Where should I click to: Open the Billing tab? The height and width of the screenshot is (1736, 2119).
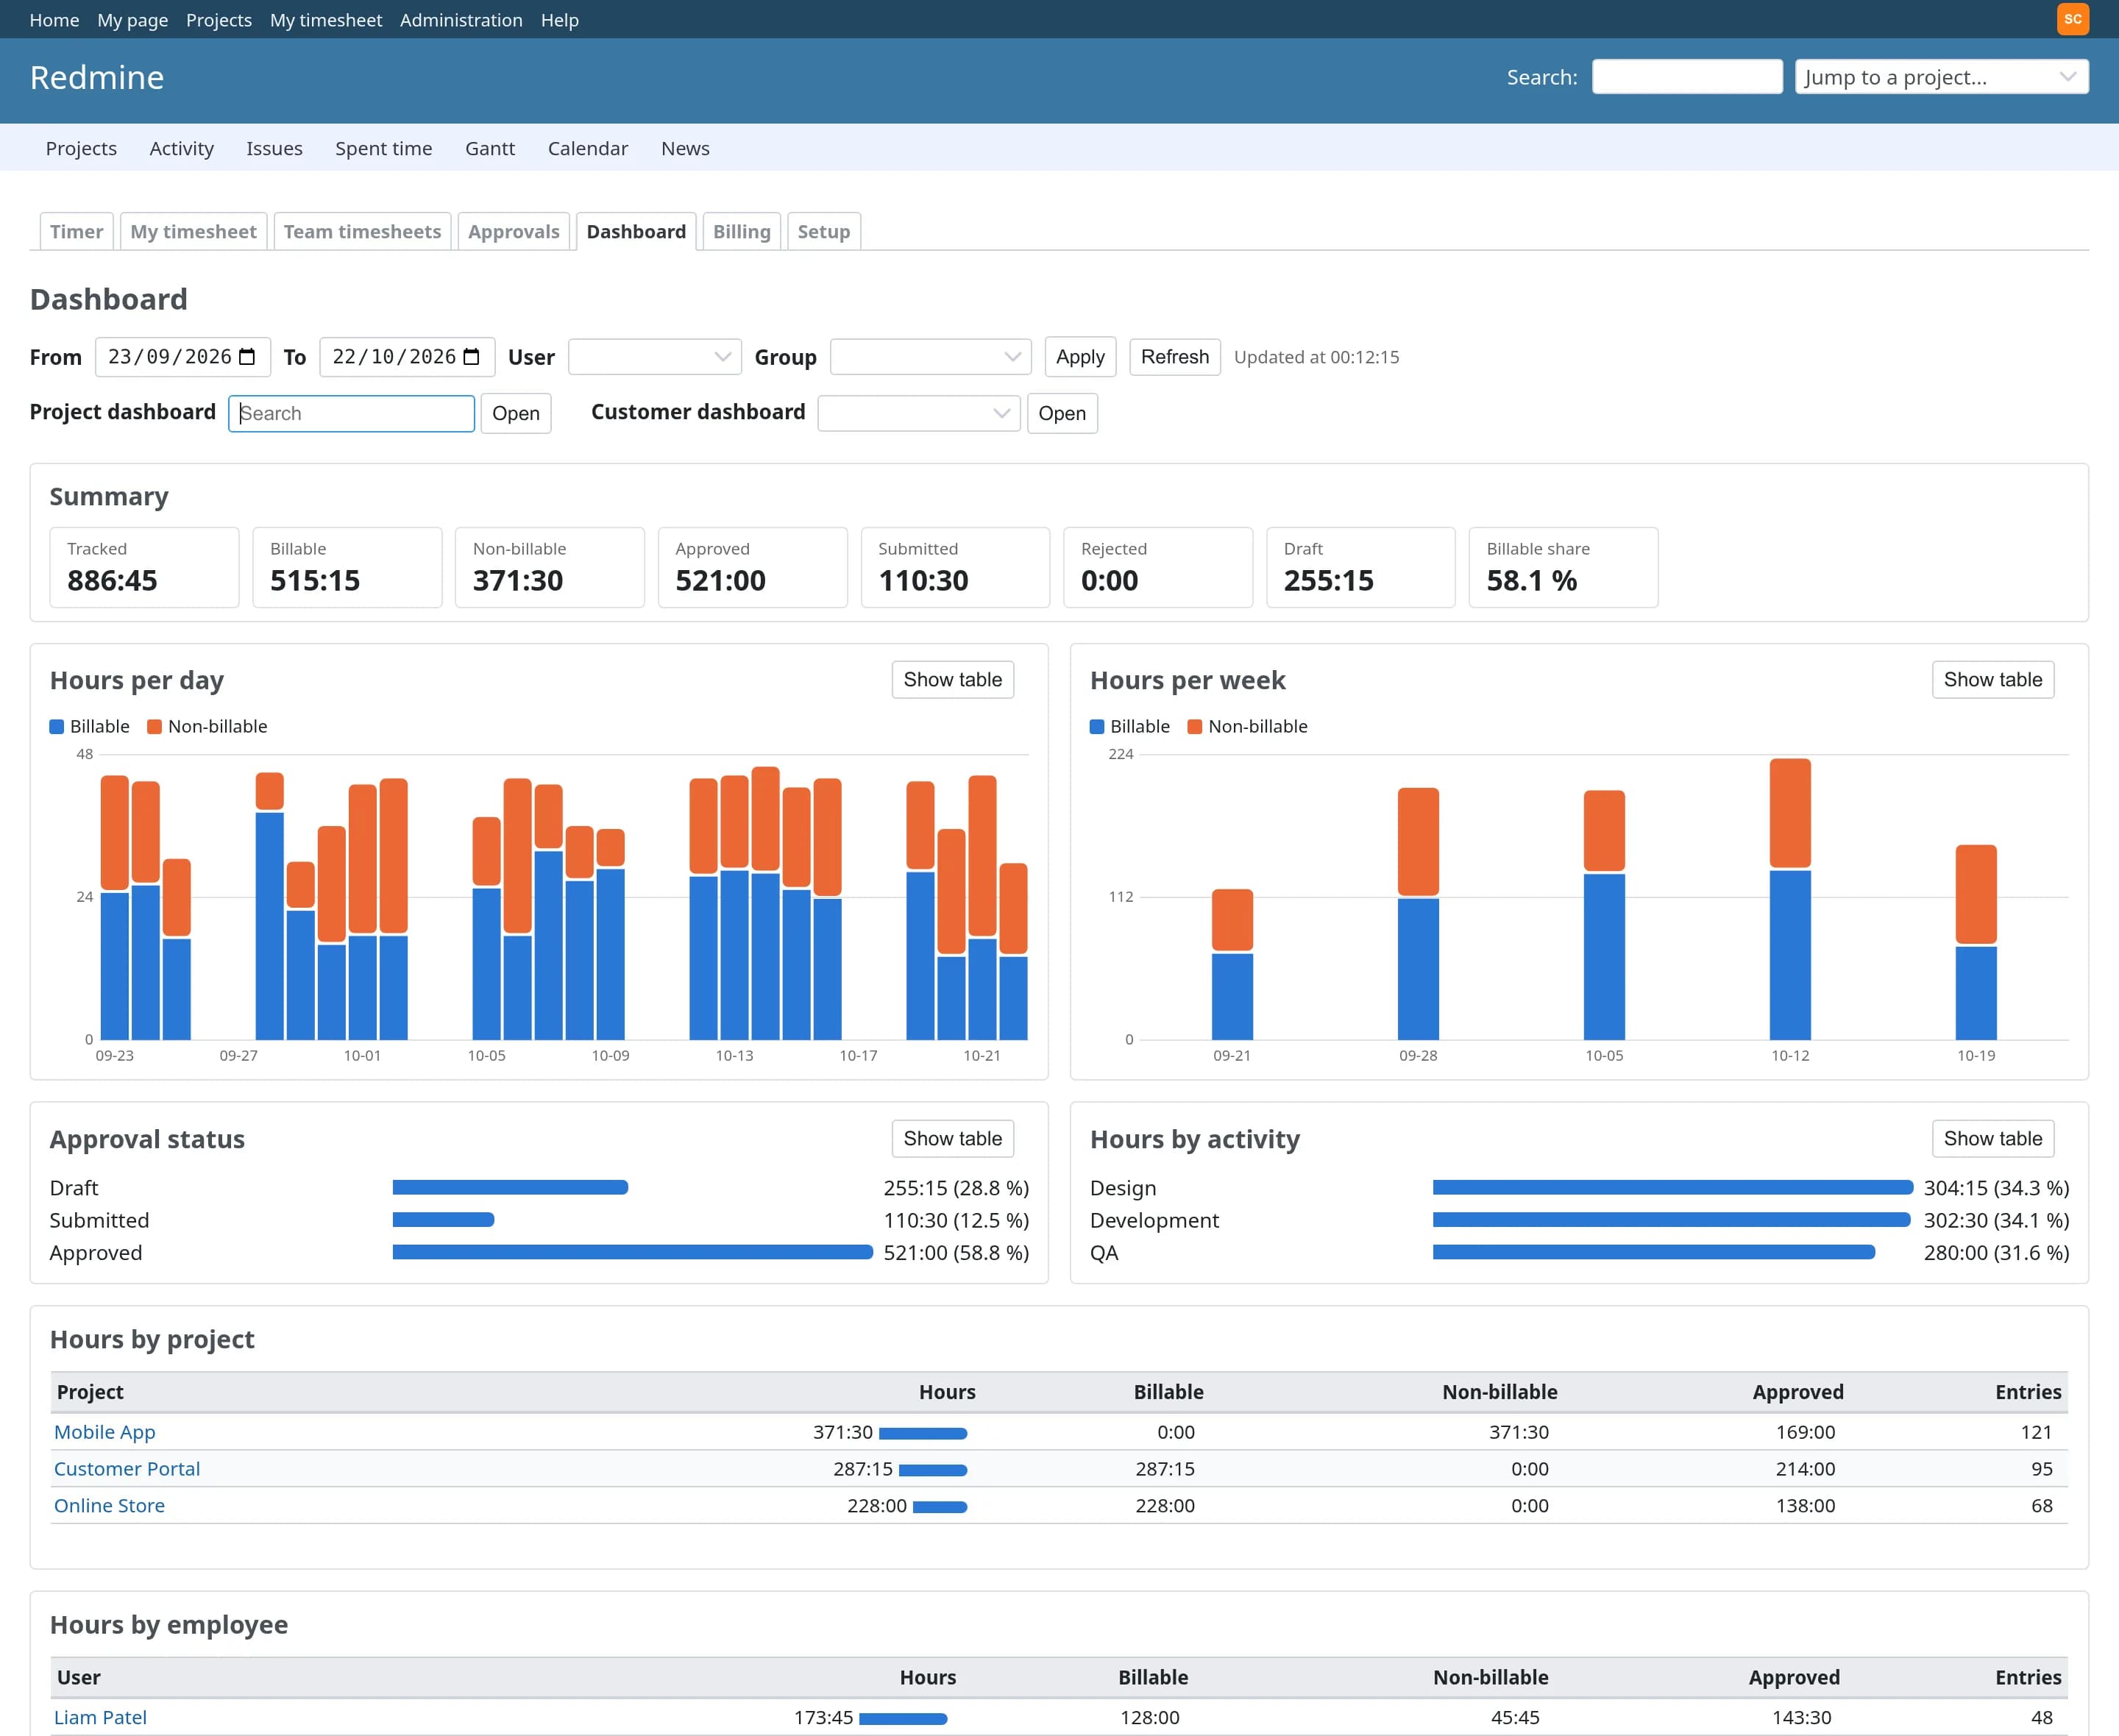pyautogui.click(x=741, y=231)
